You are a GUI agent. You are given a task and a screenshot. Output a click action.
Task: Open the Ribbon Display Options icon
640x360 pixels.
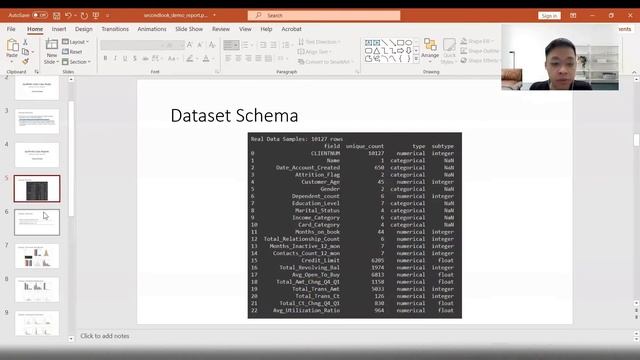[573, 16]
